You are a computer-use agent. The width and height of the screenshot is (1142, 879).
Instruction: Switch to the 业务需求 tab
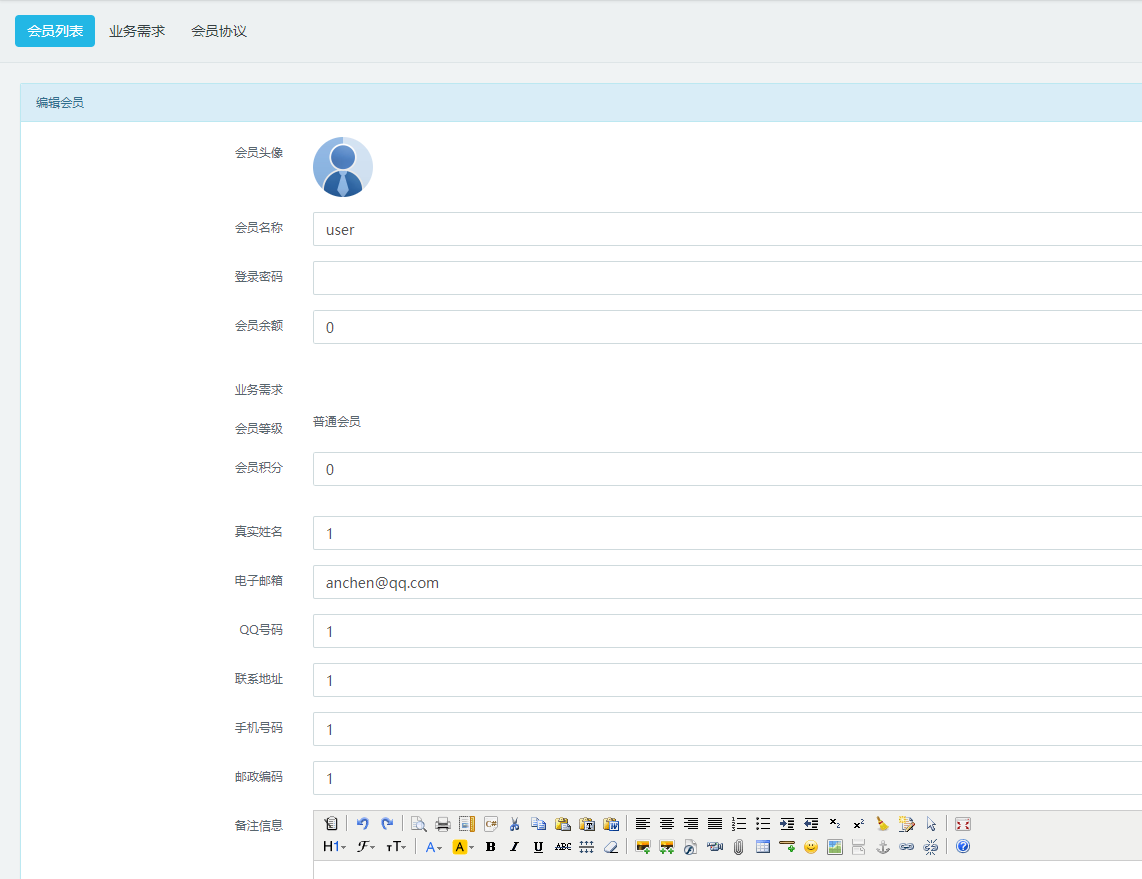pos(137,31)
